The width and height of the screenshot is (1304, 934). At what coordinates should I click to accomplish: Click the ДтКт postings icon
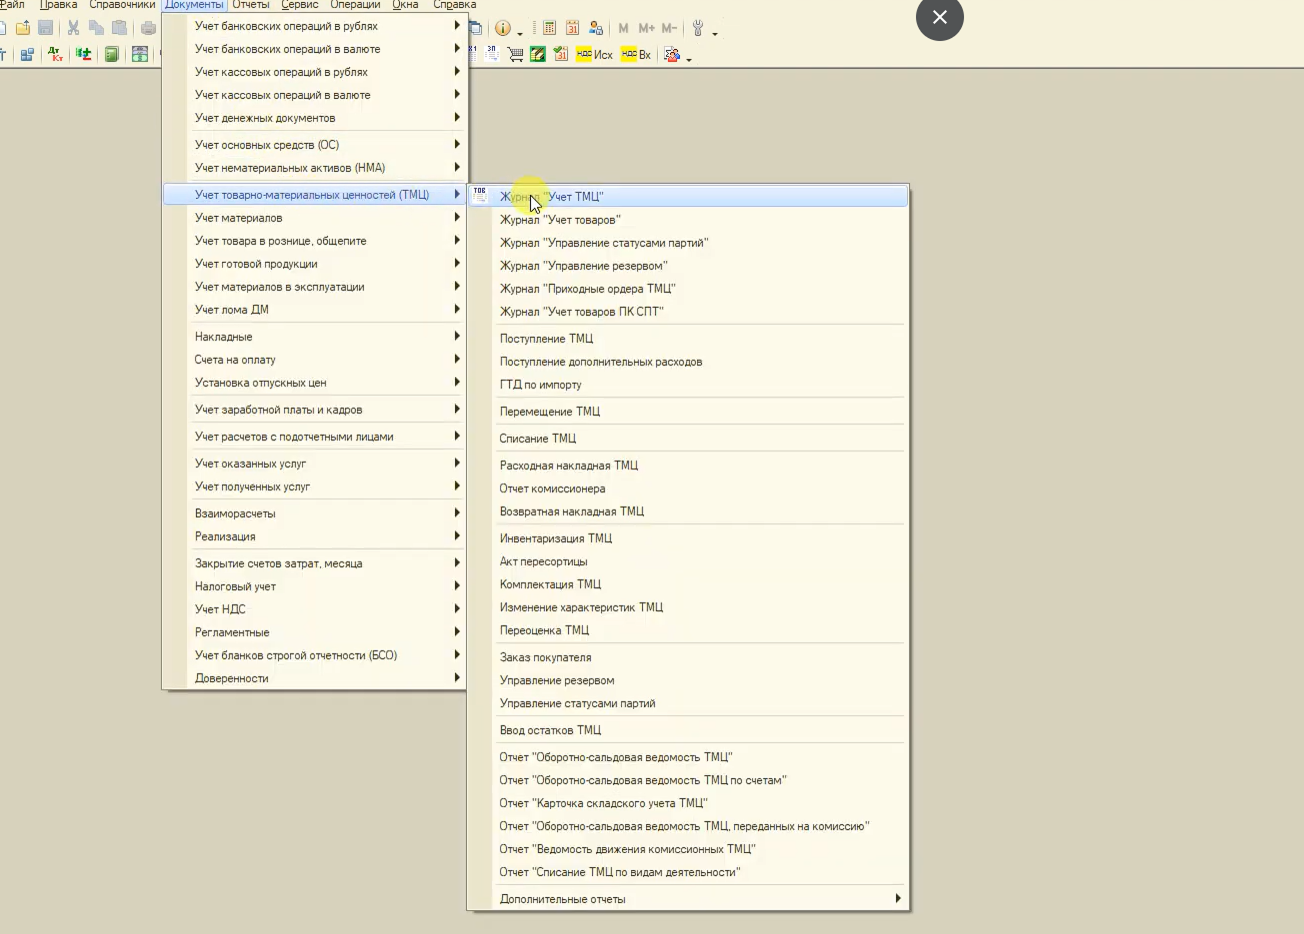55,54
